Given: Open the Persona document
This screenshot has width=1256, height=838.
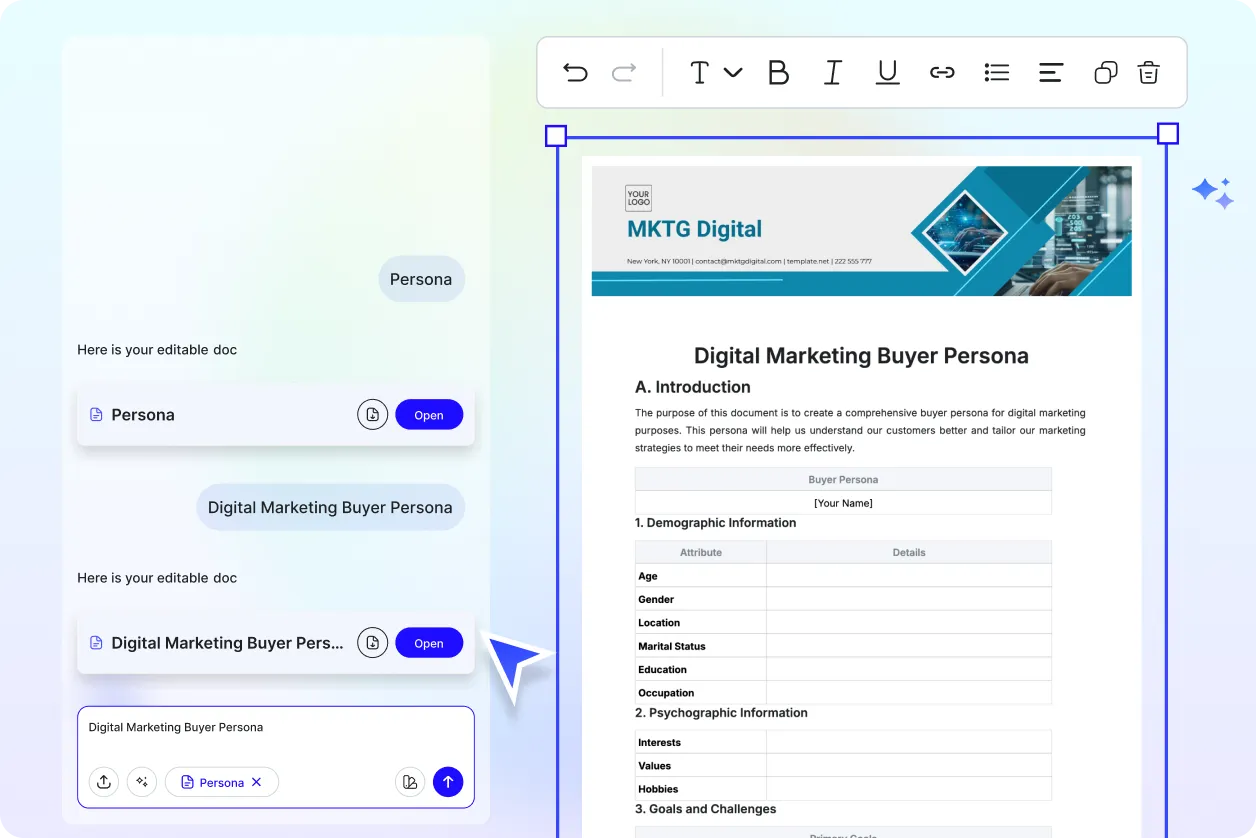Looking at the screenshot, I should click(429, 415).
